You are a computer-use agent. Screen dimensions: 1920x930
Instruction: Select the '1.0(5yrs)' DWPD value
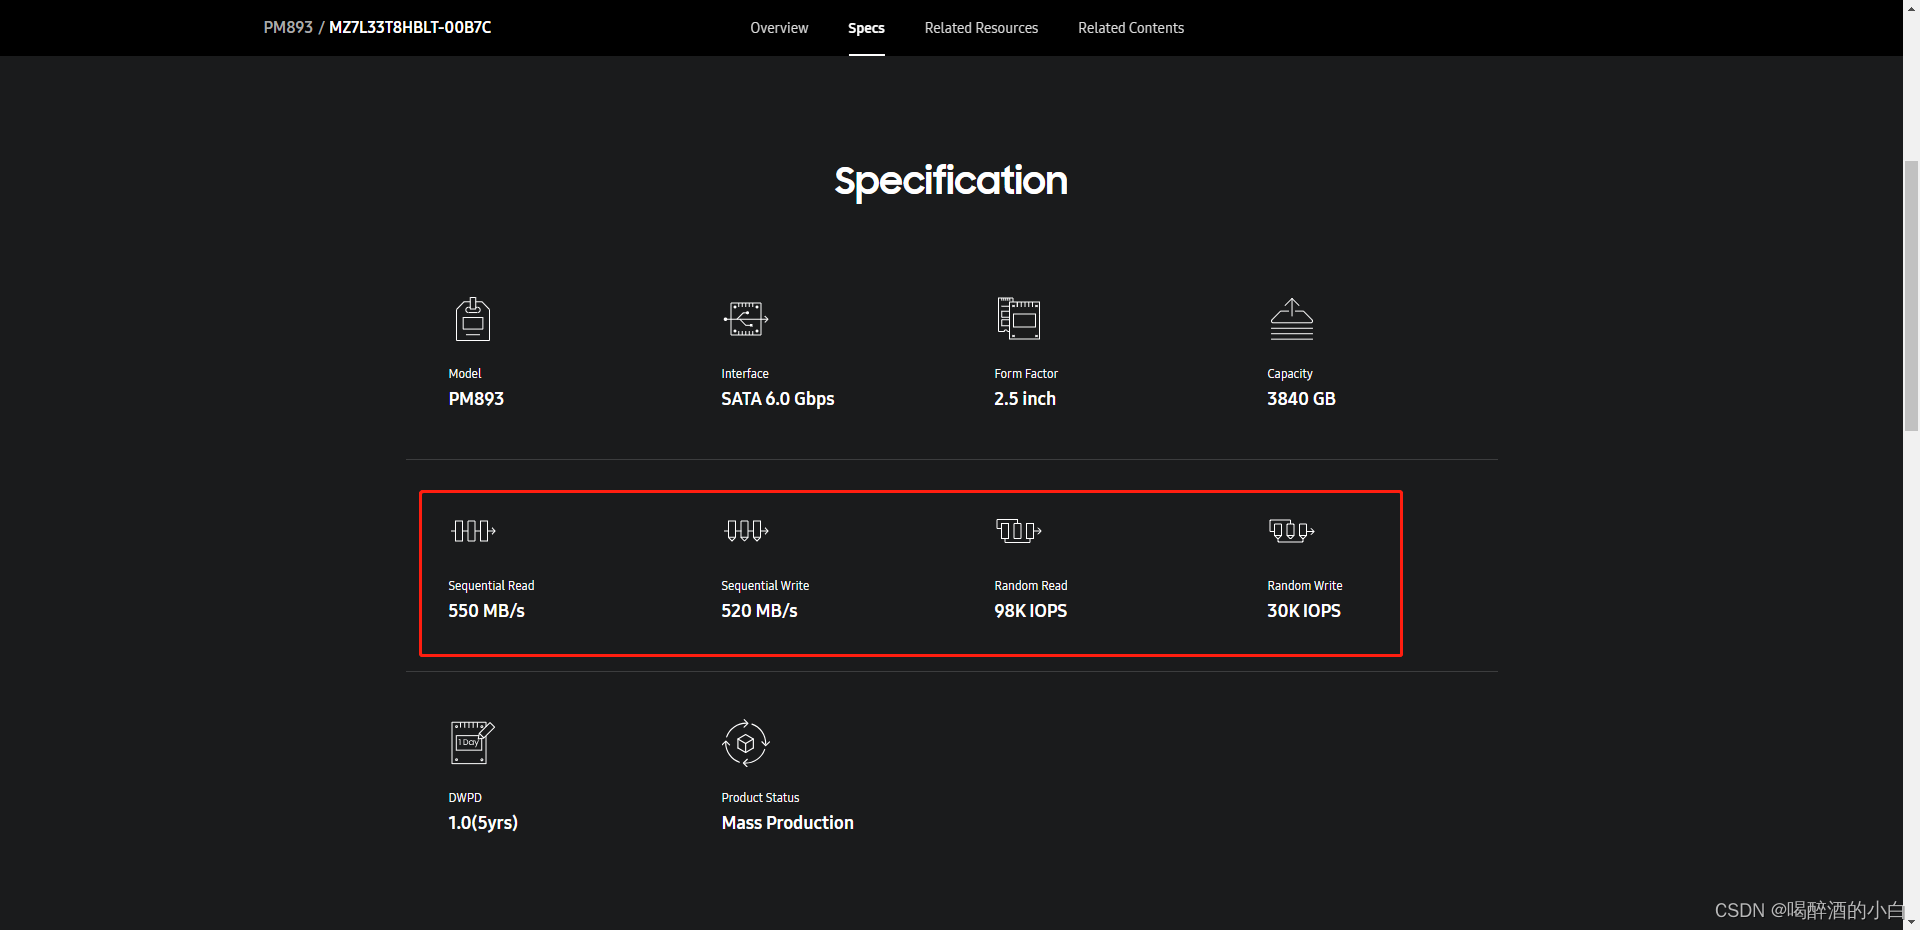[x=483, y=823]
